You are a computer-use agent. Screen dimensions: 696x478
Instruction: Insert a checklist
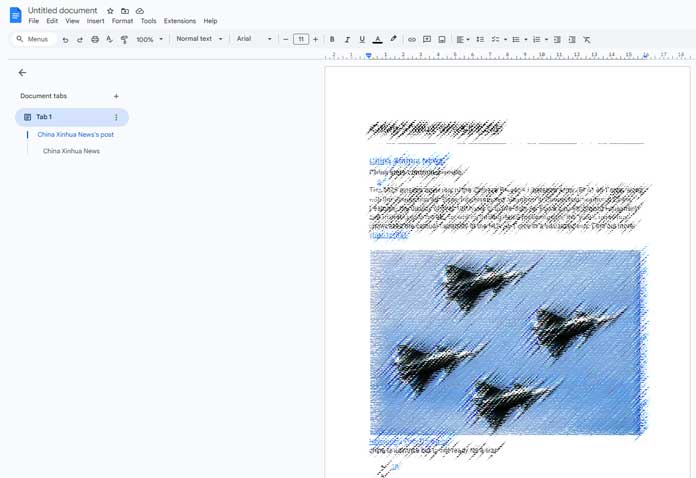(495, 40)
